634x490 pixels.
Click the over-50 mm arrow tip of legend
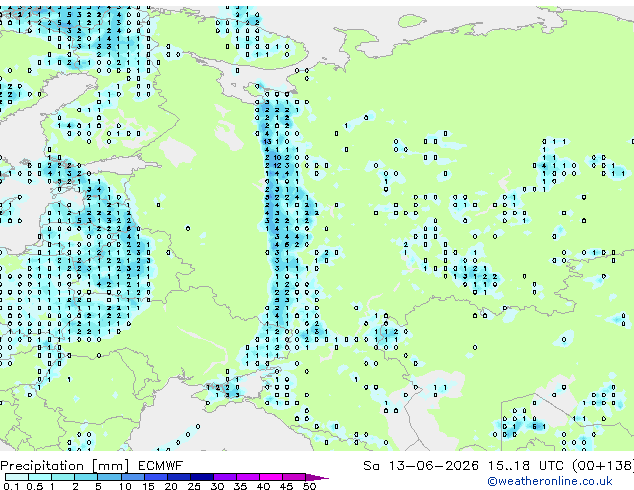point(317,477)
